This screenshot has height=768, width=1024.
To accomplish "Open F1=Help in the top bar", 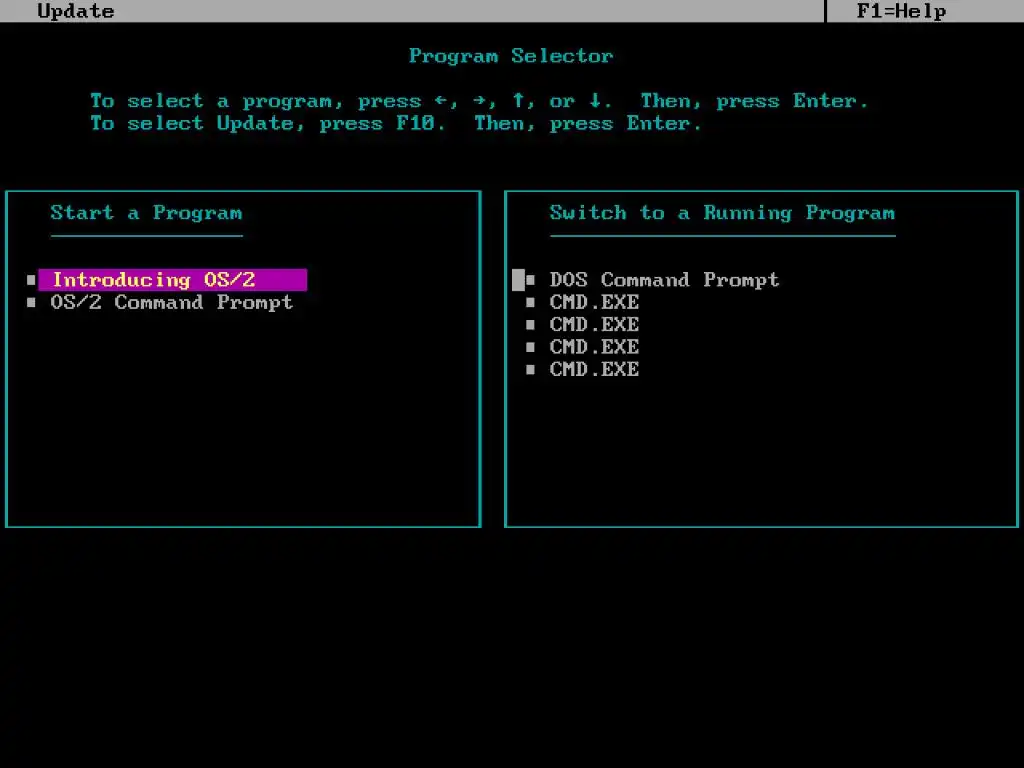I will 901,11.
